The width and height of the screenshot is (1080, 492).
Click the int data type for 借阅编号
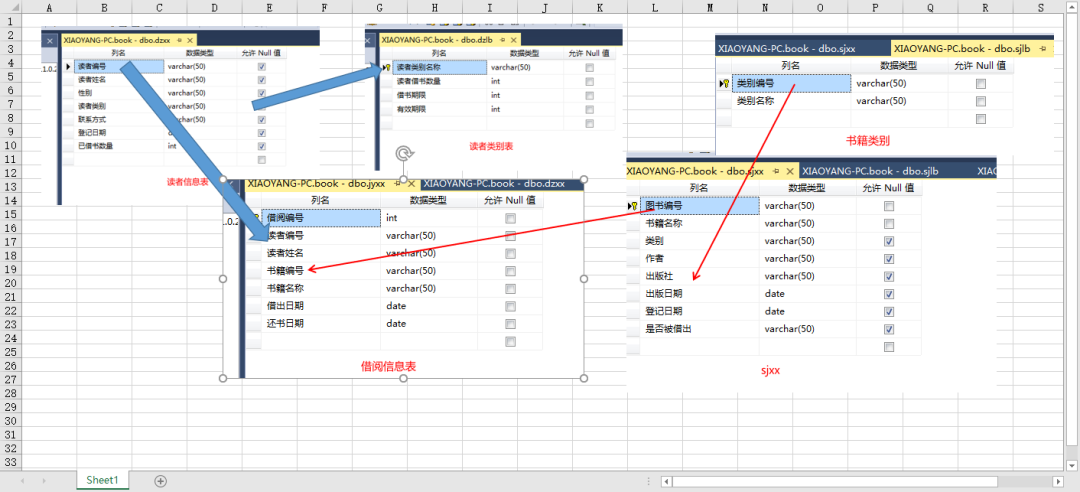point(391,218)
